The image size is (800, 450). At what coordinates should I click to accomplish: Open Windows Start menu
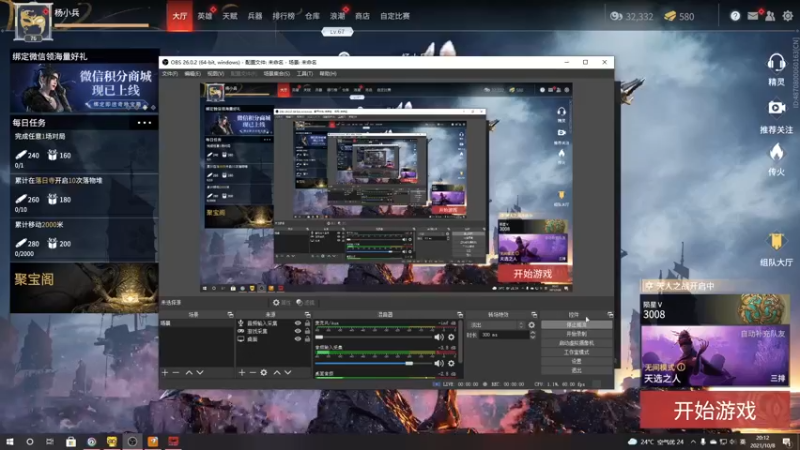pyautogui.click(x=9, y=441)
